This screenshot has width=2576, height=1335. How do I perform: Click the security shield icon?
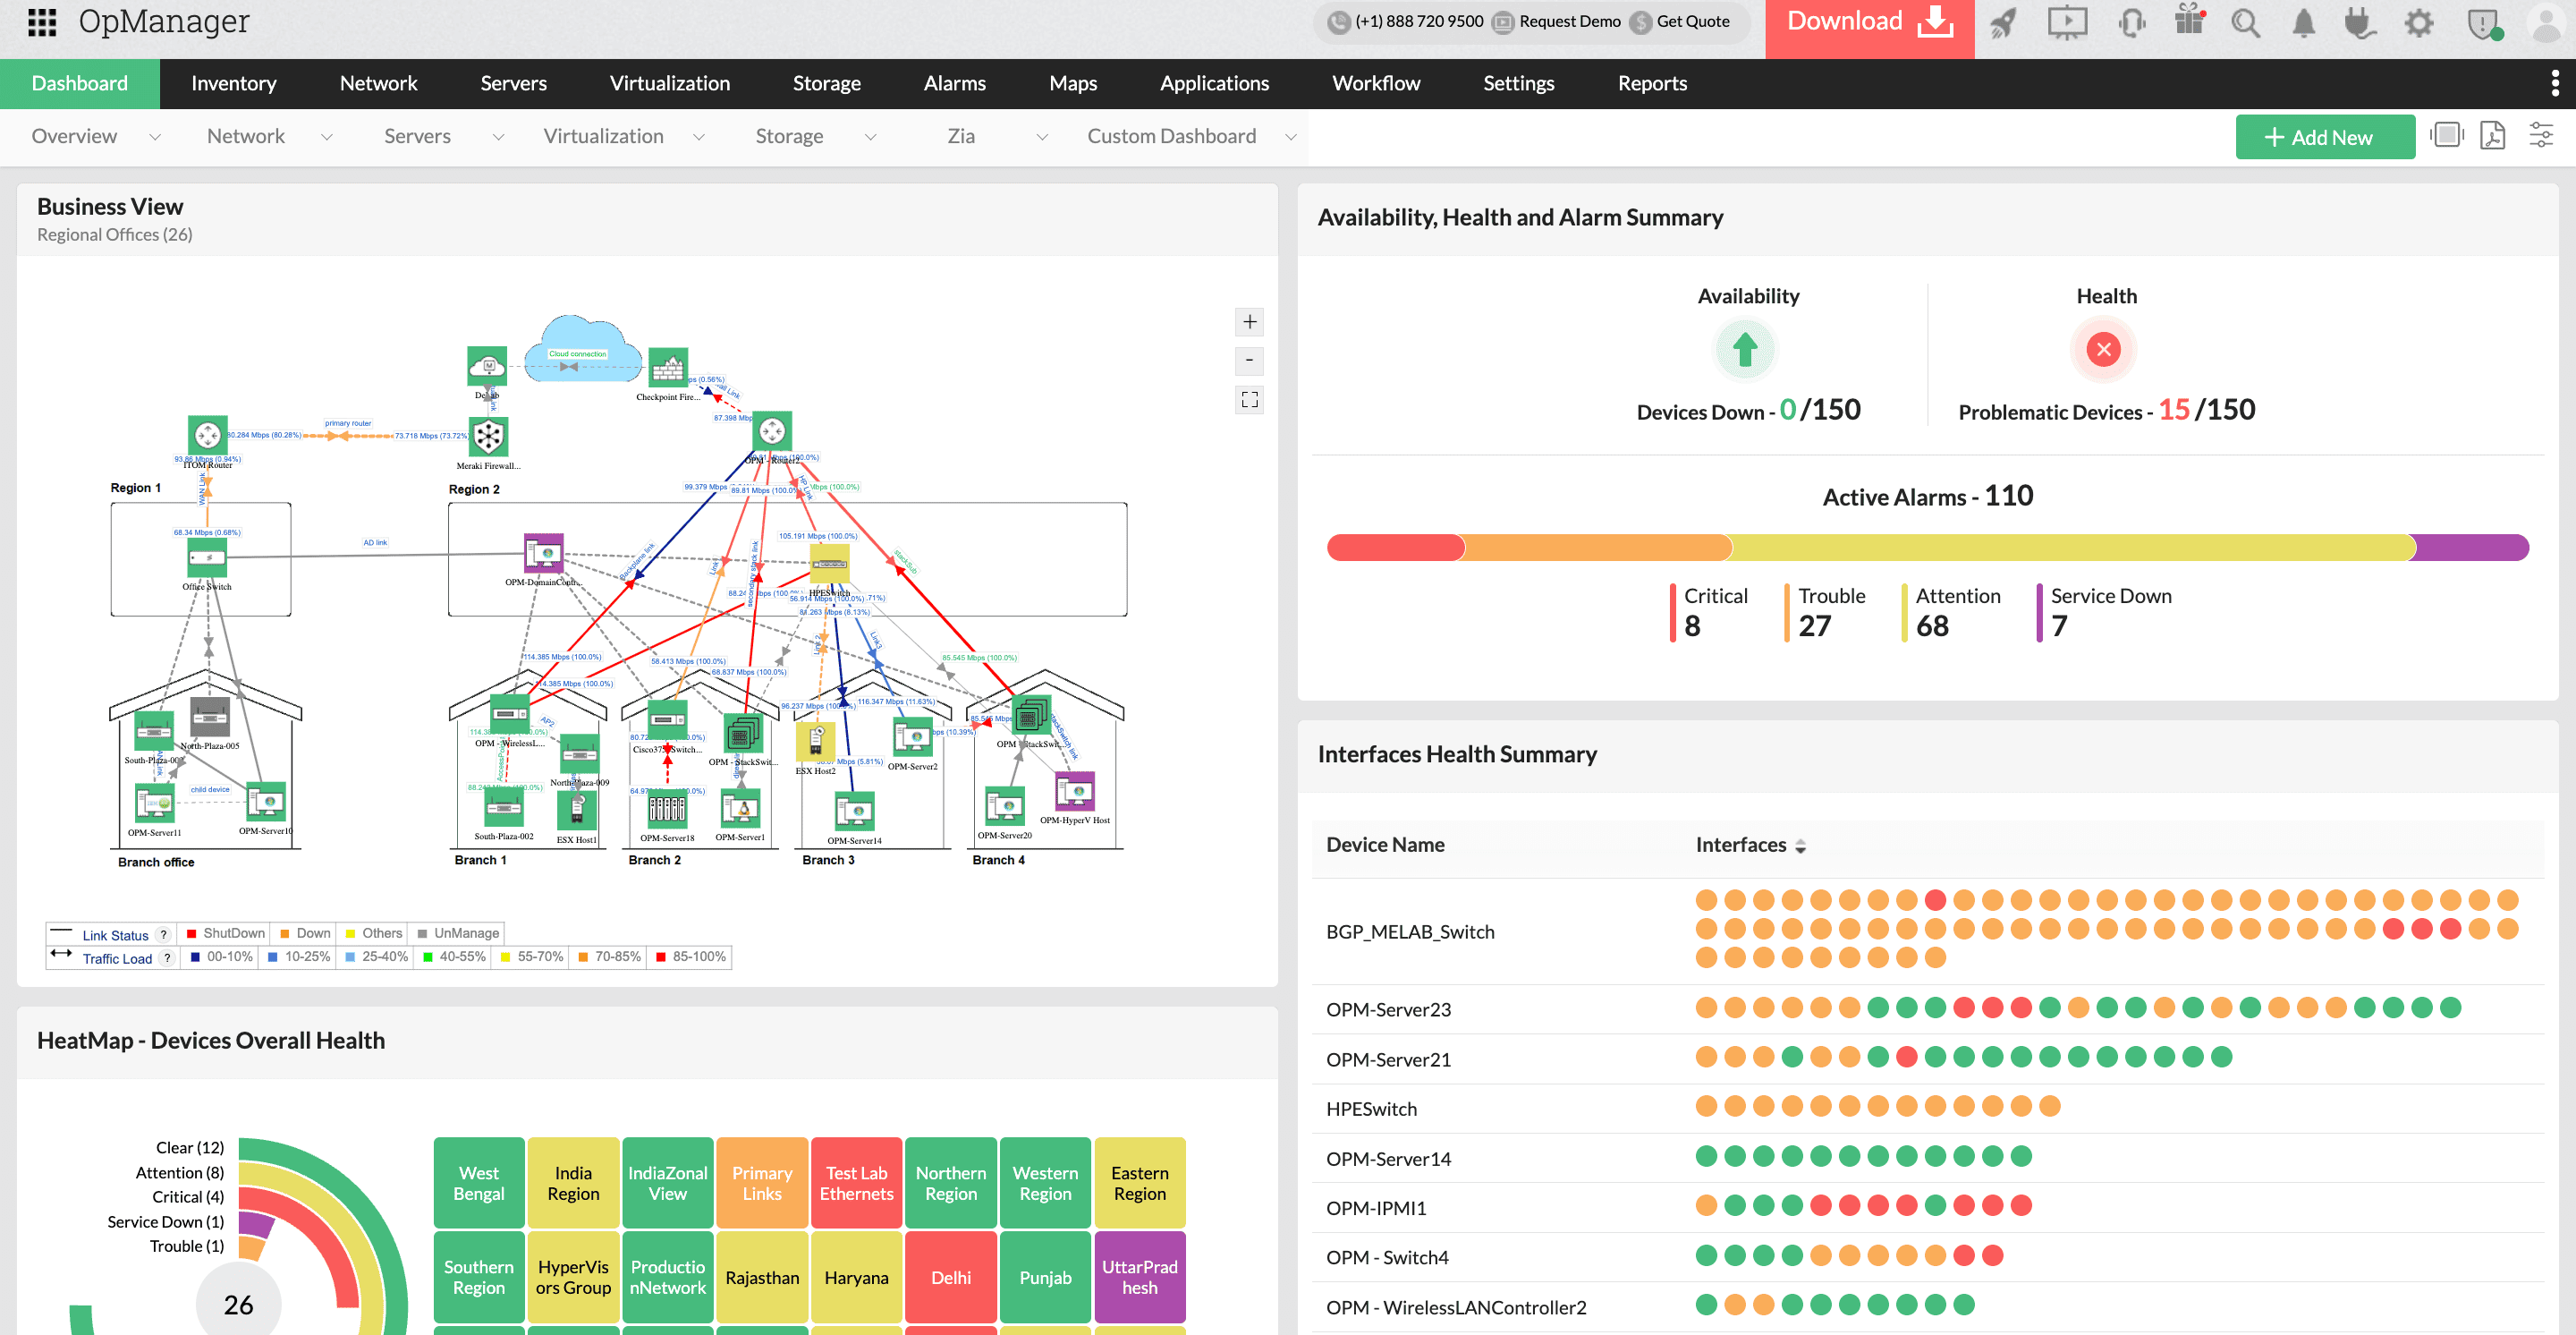(x=2483, y=24)
